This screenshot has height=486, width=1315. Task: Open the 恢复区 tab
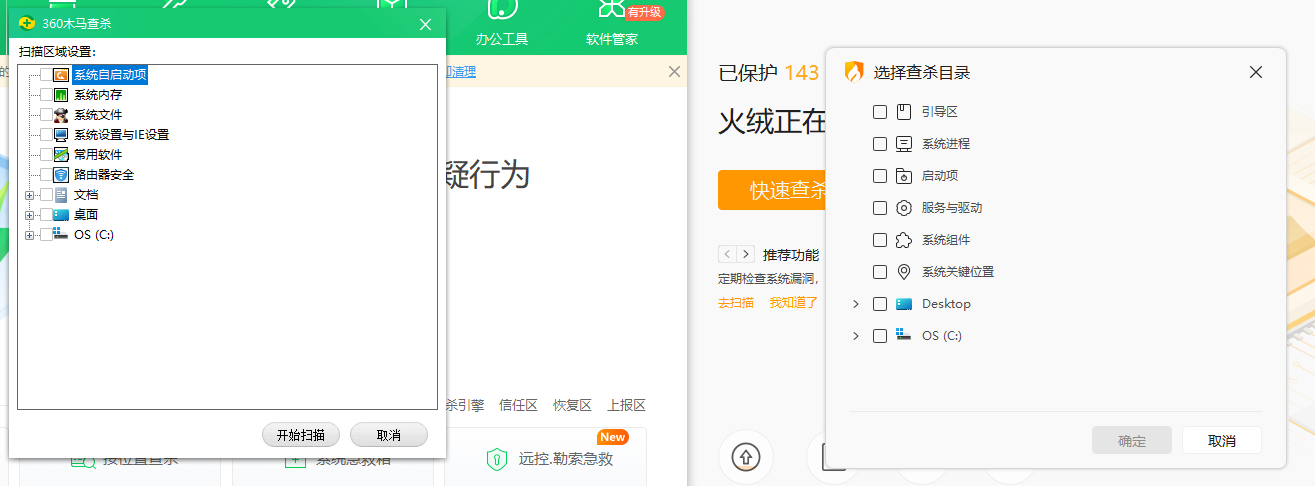[572, 405]
